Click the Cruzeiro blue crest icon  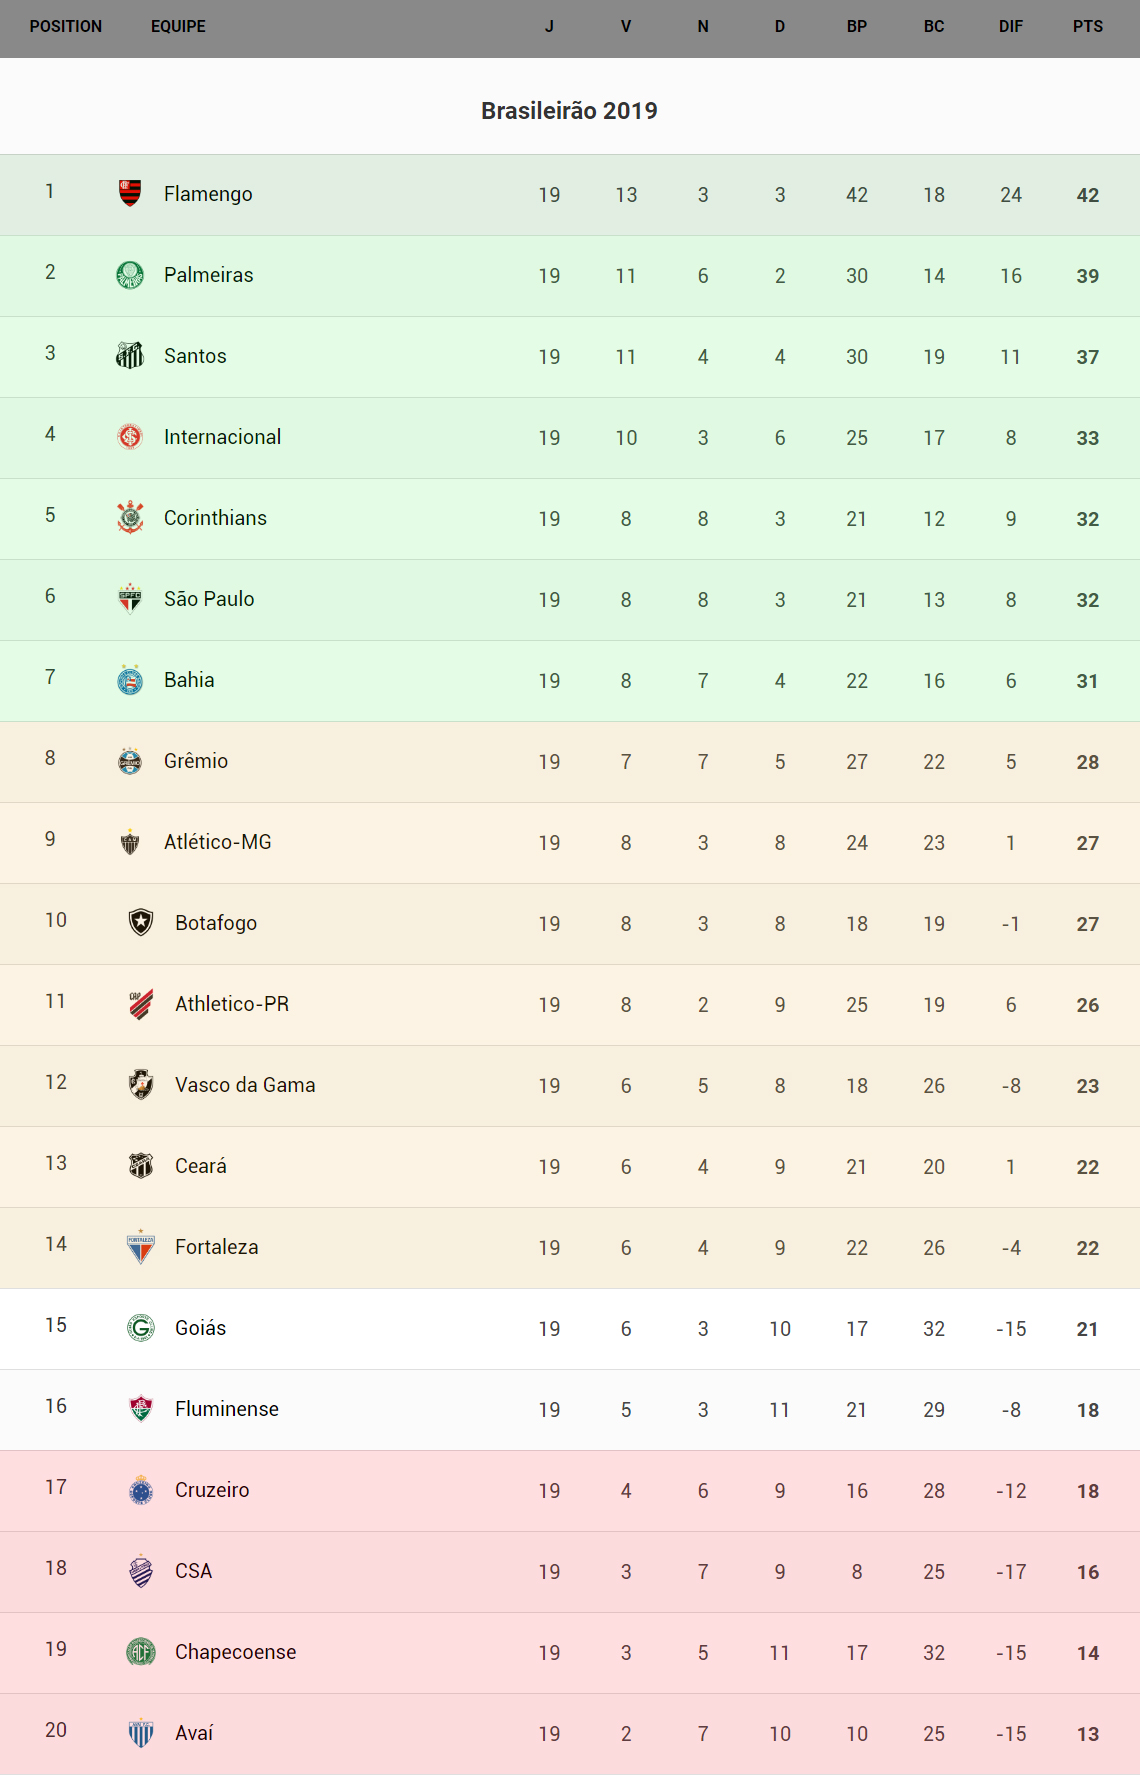[x=141, y=1489]
